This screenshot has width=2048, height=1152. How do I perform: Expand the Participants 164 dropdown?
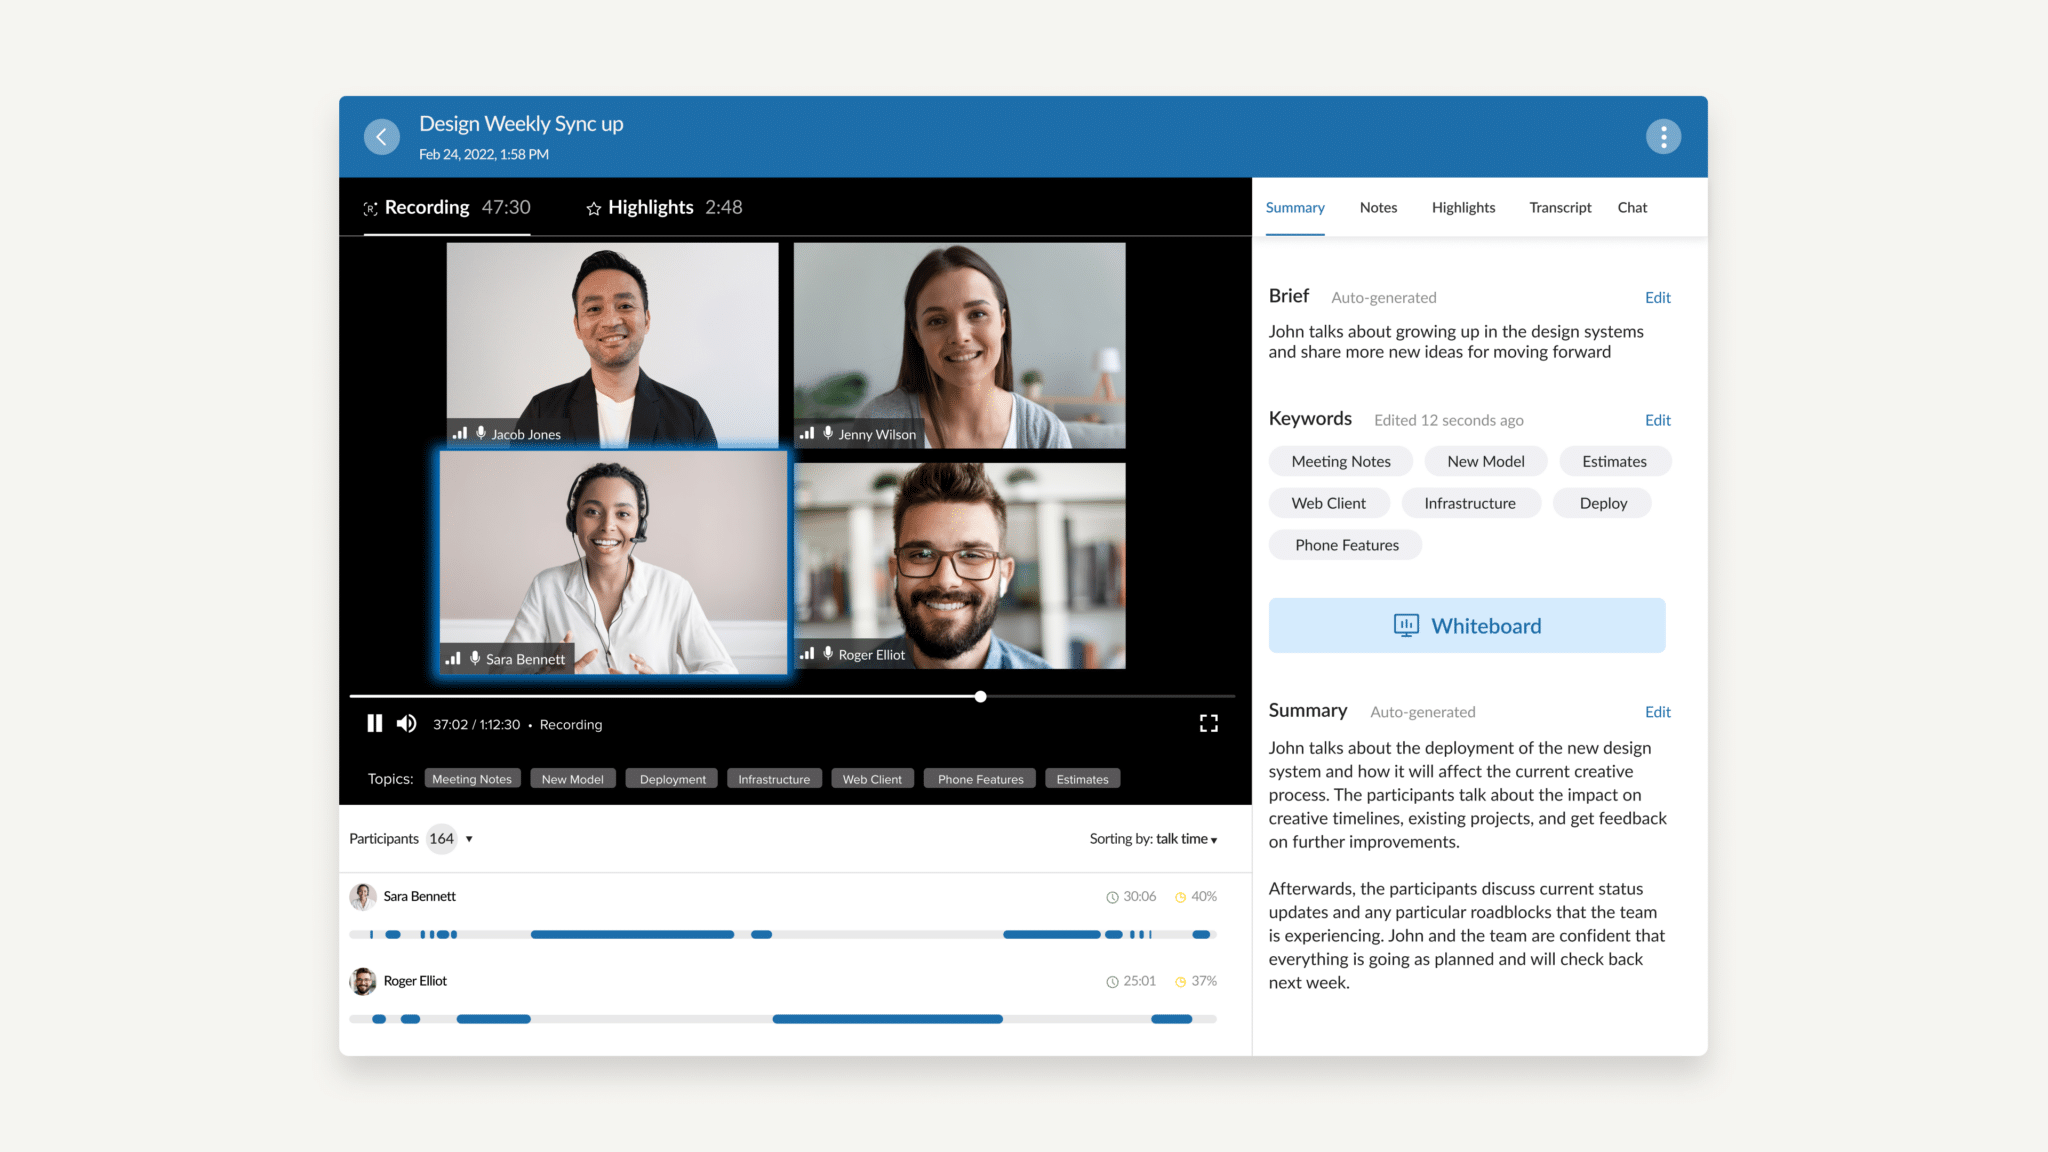[469, 839]
